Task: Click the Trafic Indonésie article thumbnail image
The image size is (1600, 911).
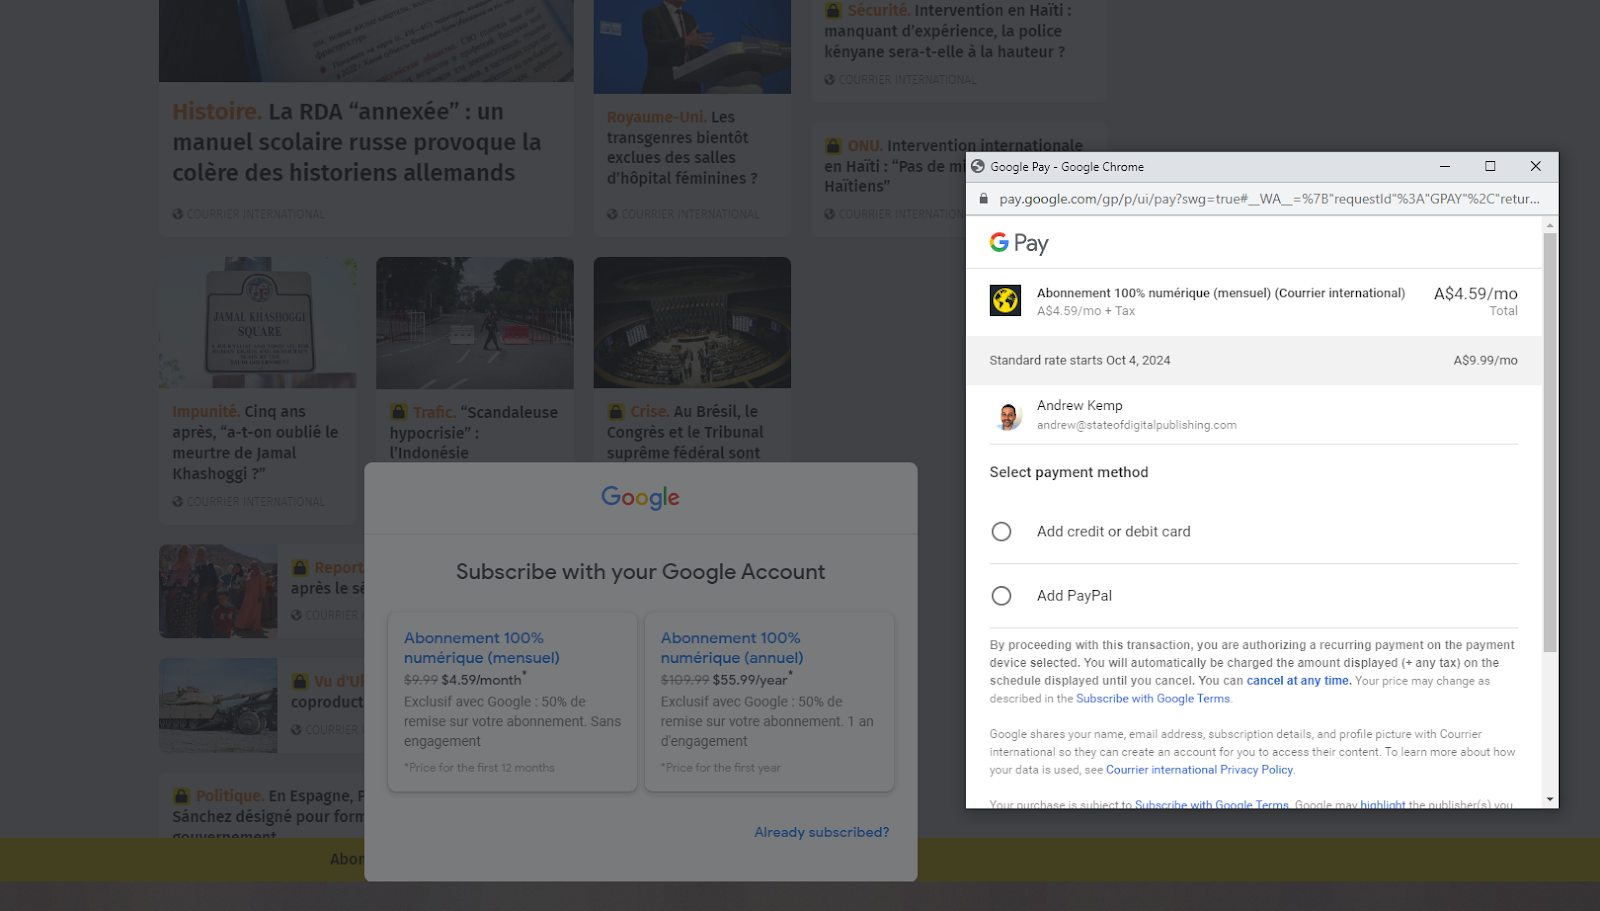Action: coord(475,322)
